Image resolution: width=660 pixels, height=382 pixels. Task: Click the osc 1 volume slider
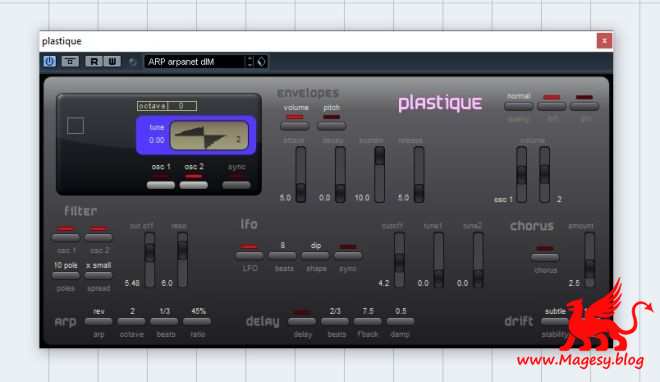522,174
